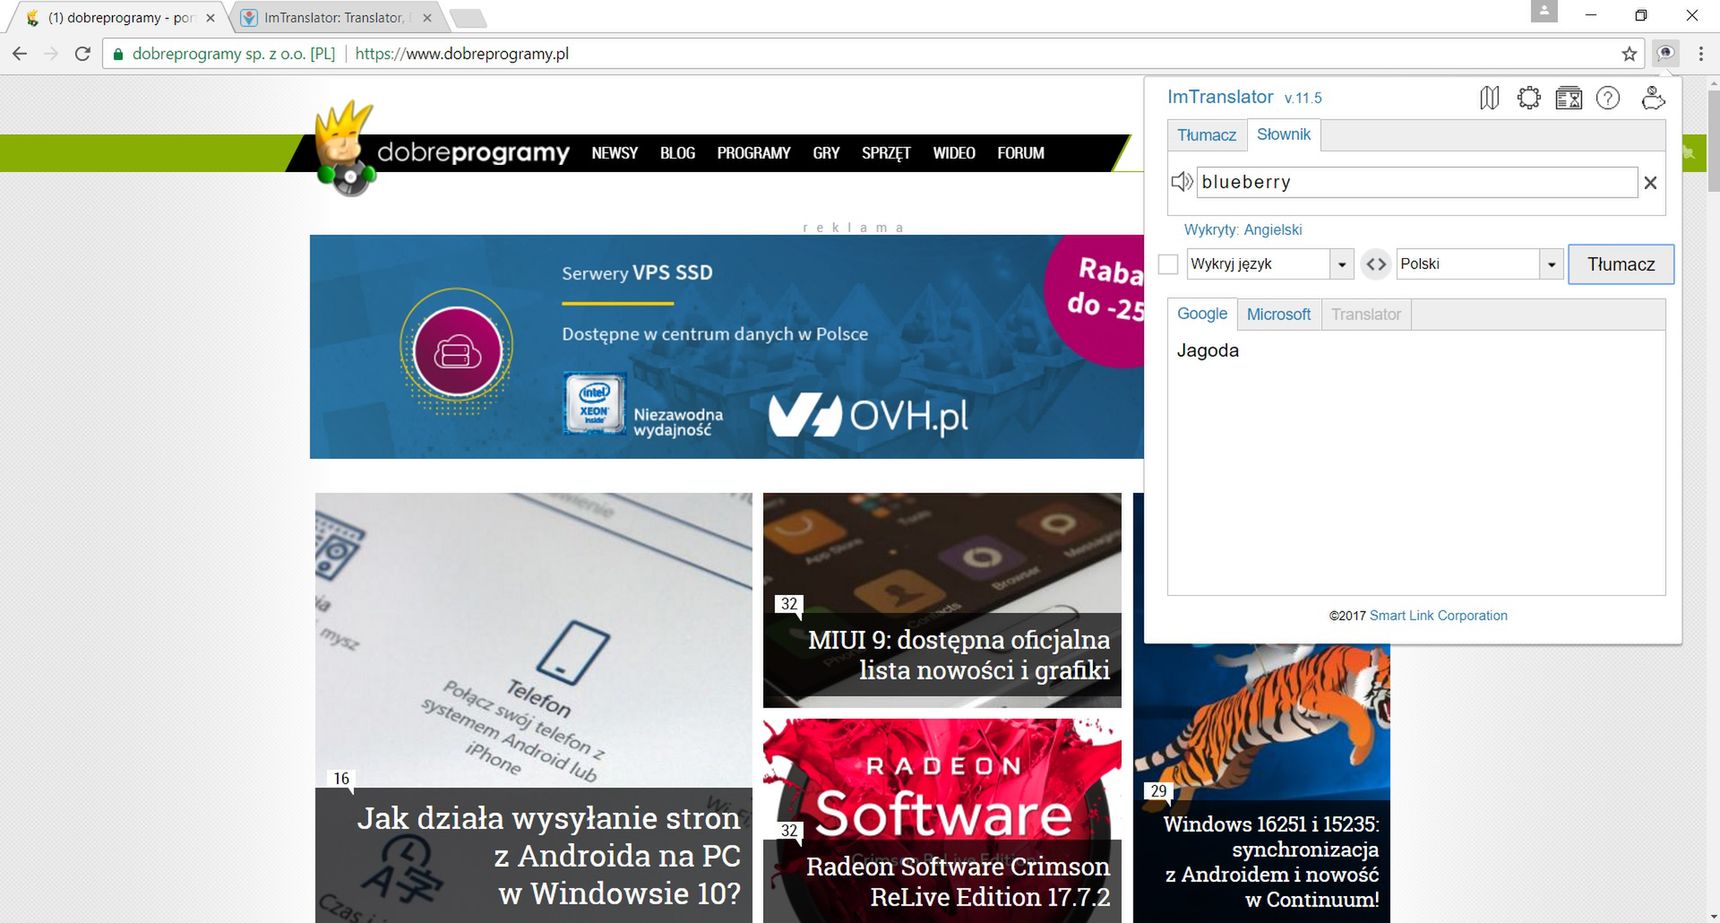The image size is (1720, 923).
Task: Toggle the language lock checkbox
Action: [x=1168, y=264]
